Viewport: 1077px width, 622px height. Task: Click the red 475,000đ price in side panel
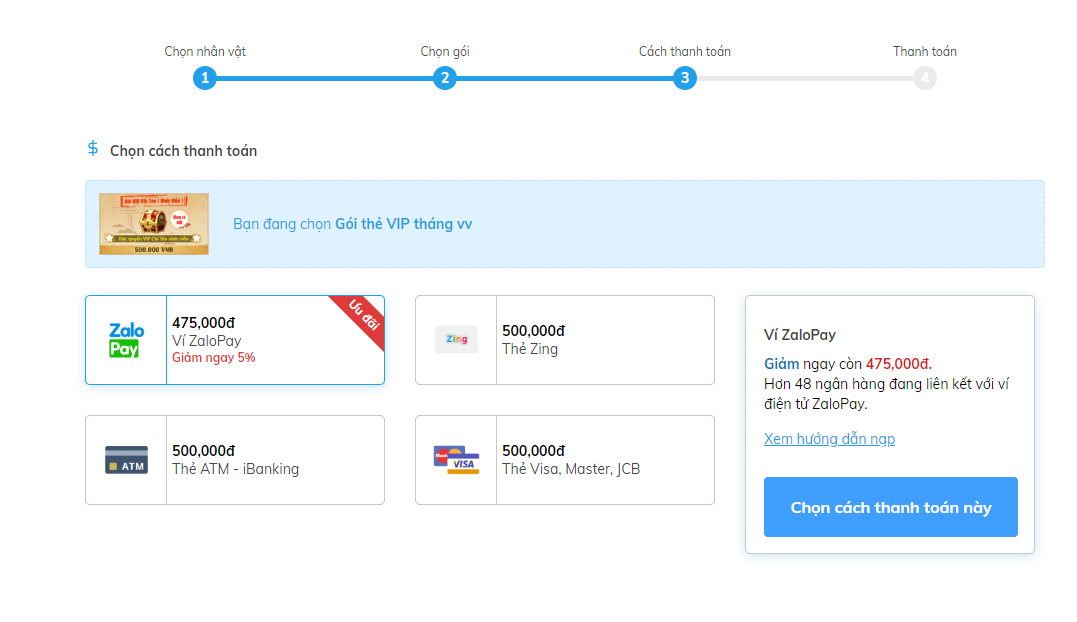click(898, 364)
